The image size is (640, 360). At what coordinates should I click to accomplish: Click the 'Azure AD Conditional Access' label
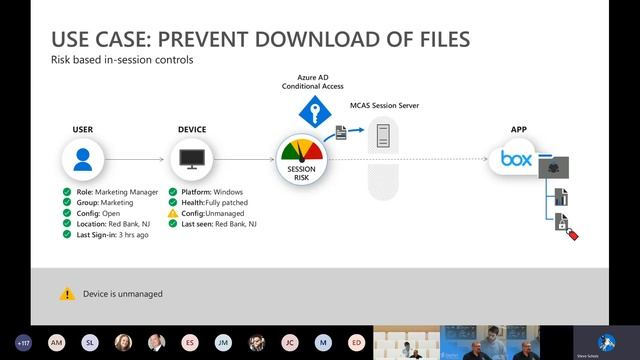point(313,82)
